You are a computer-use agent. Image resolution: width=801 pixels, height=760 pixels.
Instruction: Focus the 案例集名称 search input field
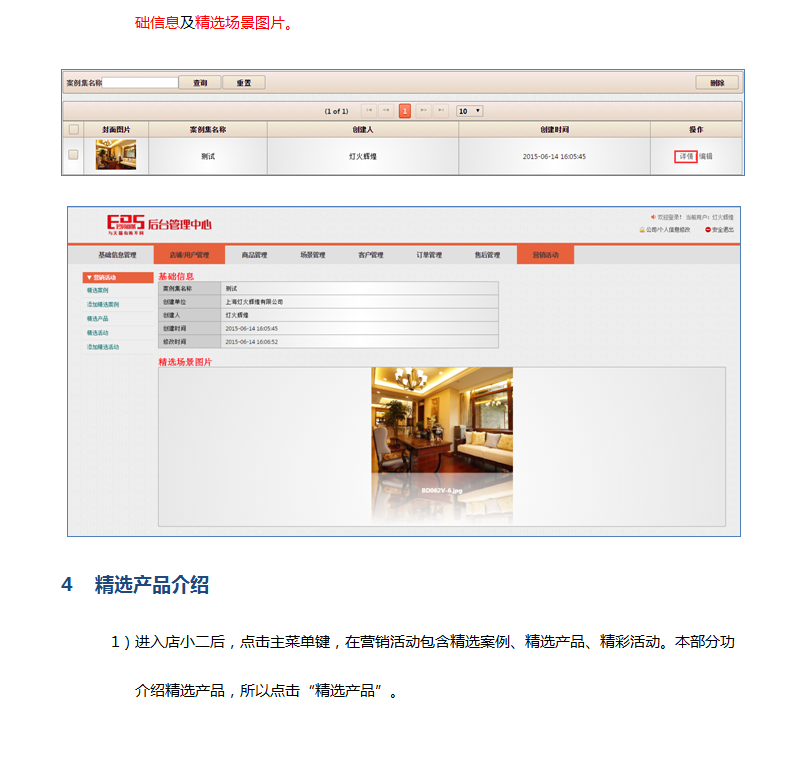point(140,83)
